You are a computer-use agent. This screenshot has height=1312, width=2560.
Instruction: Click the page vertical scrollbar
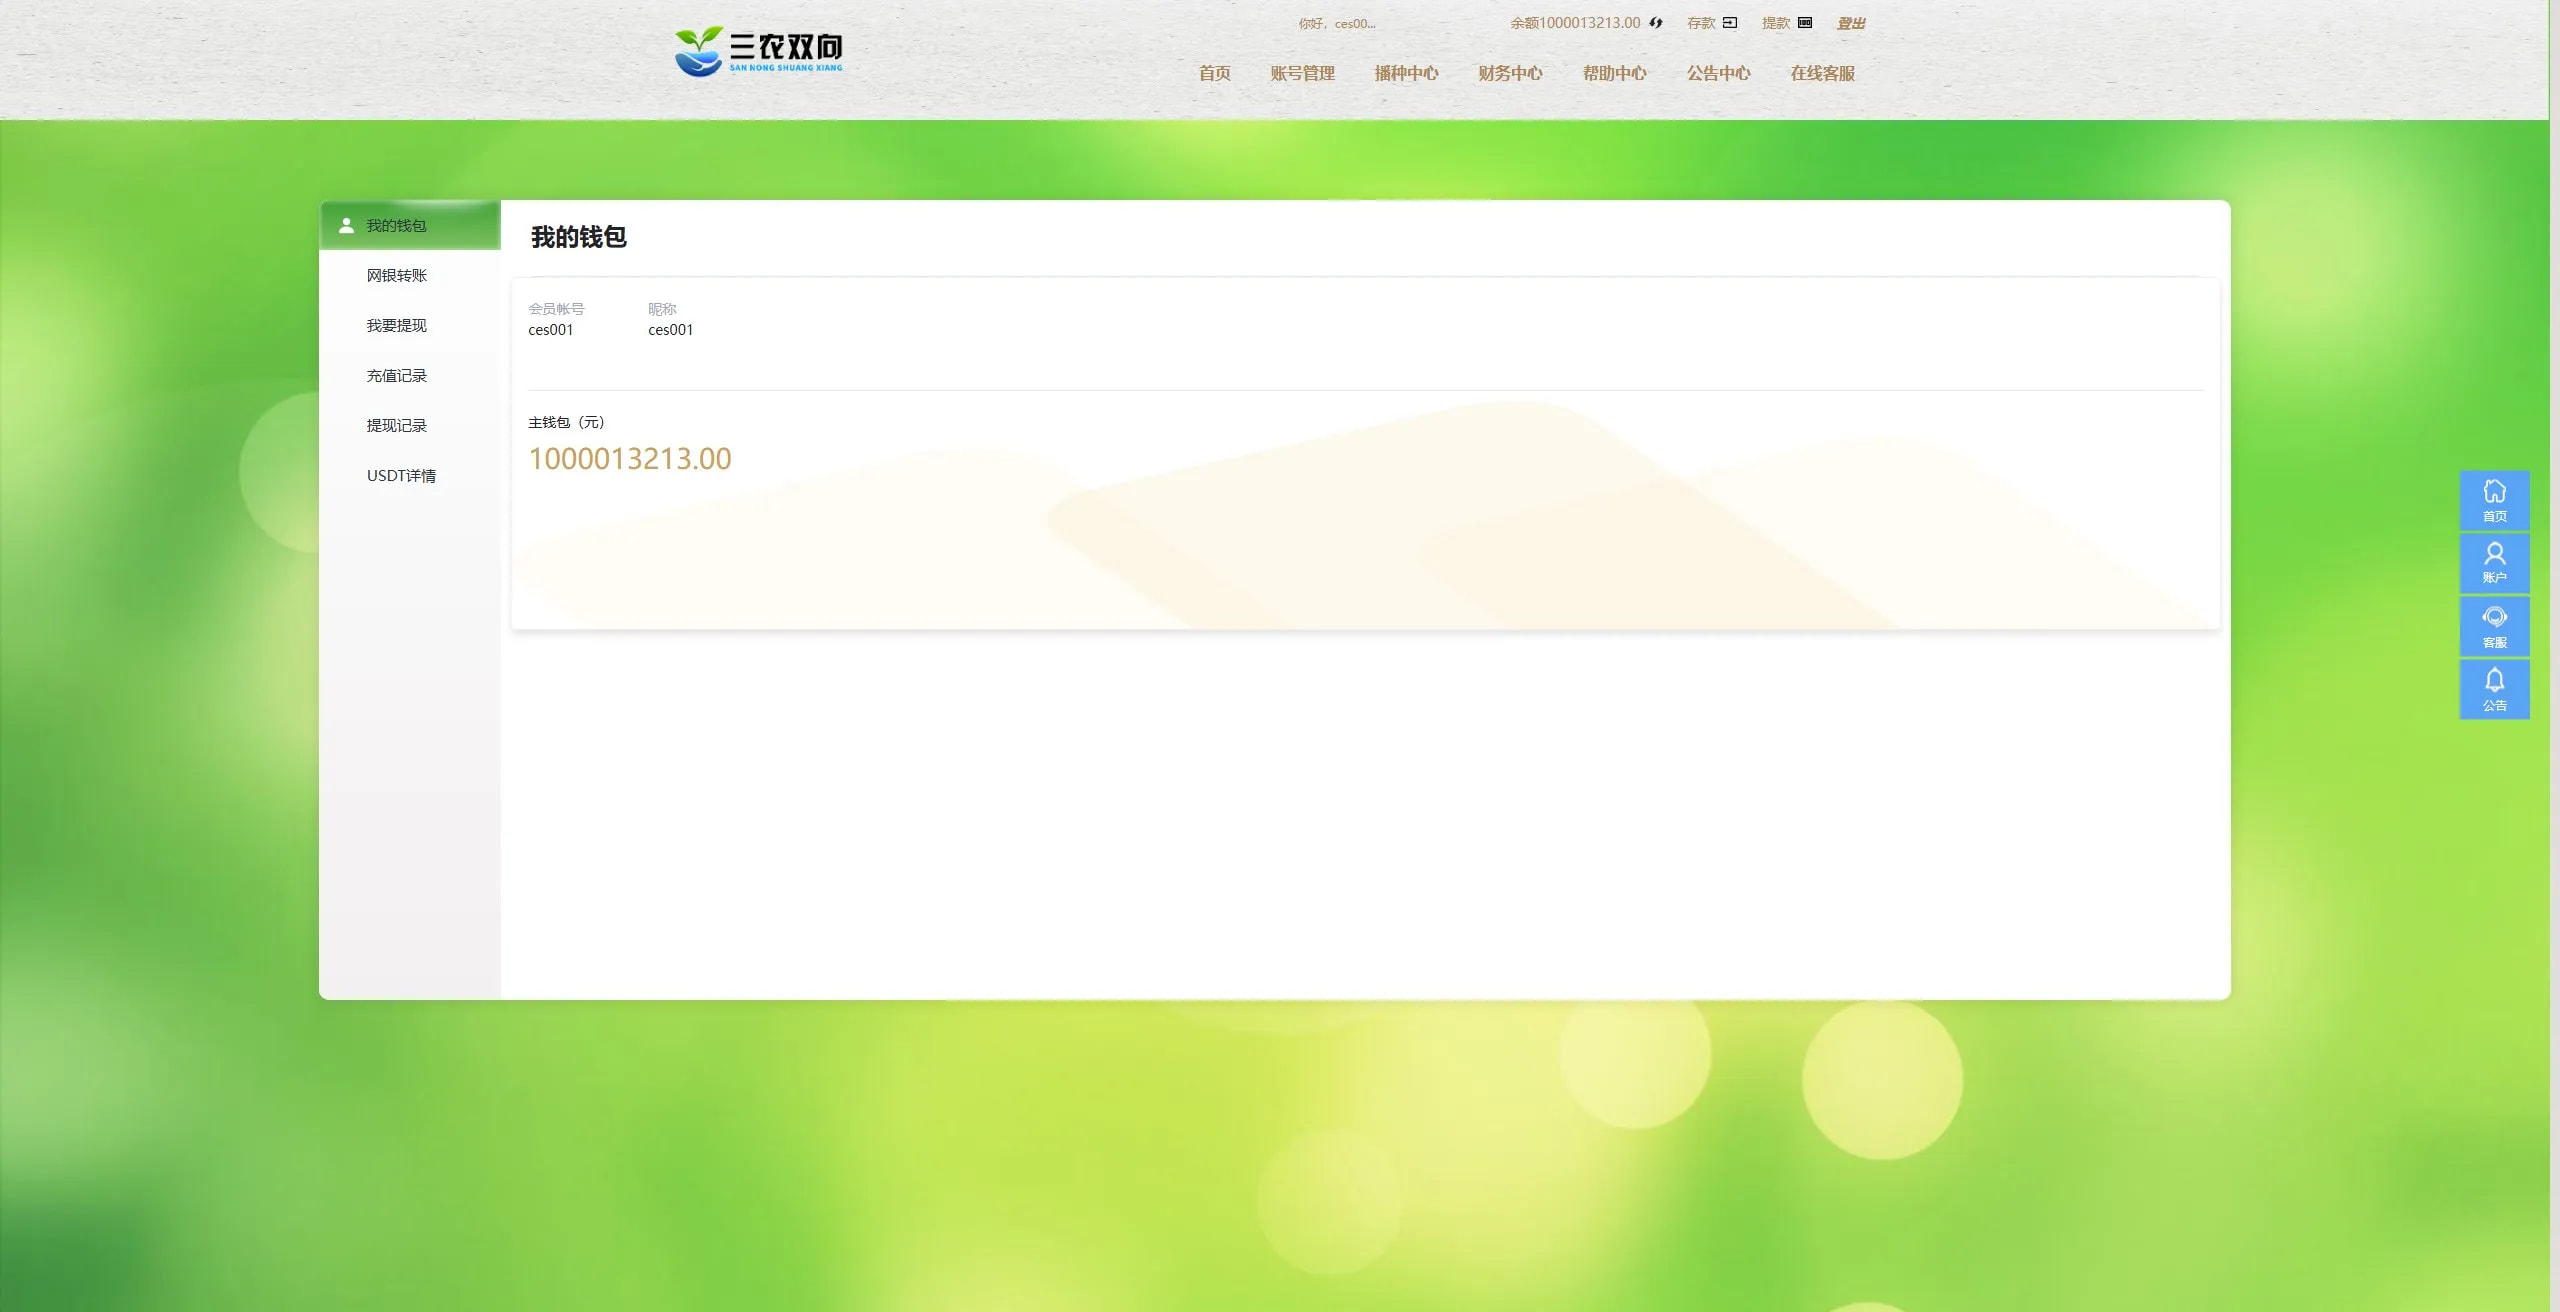pyautogui.click(x=2554, y=656)
